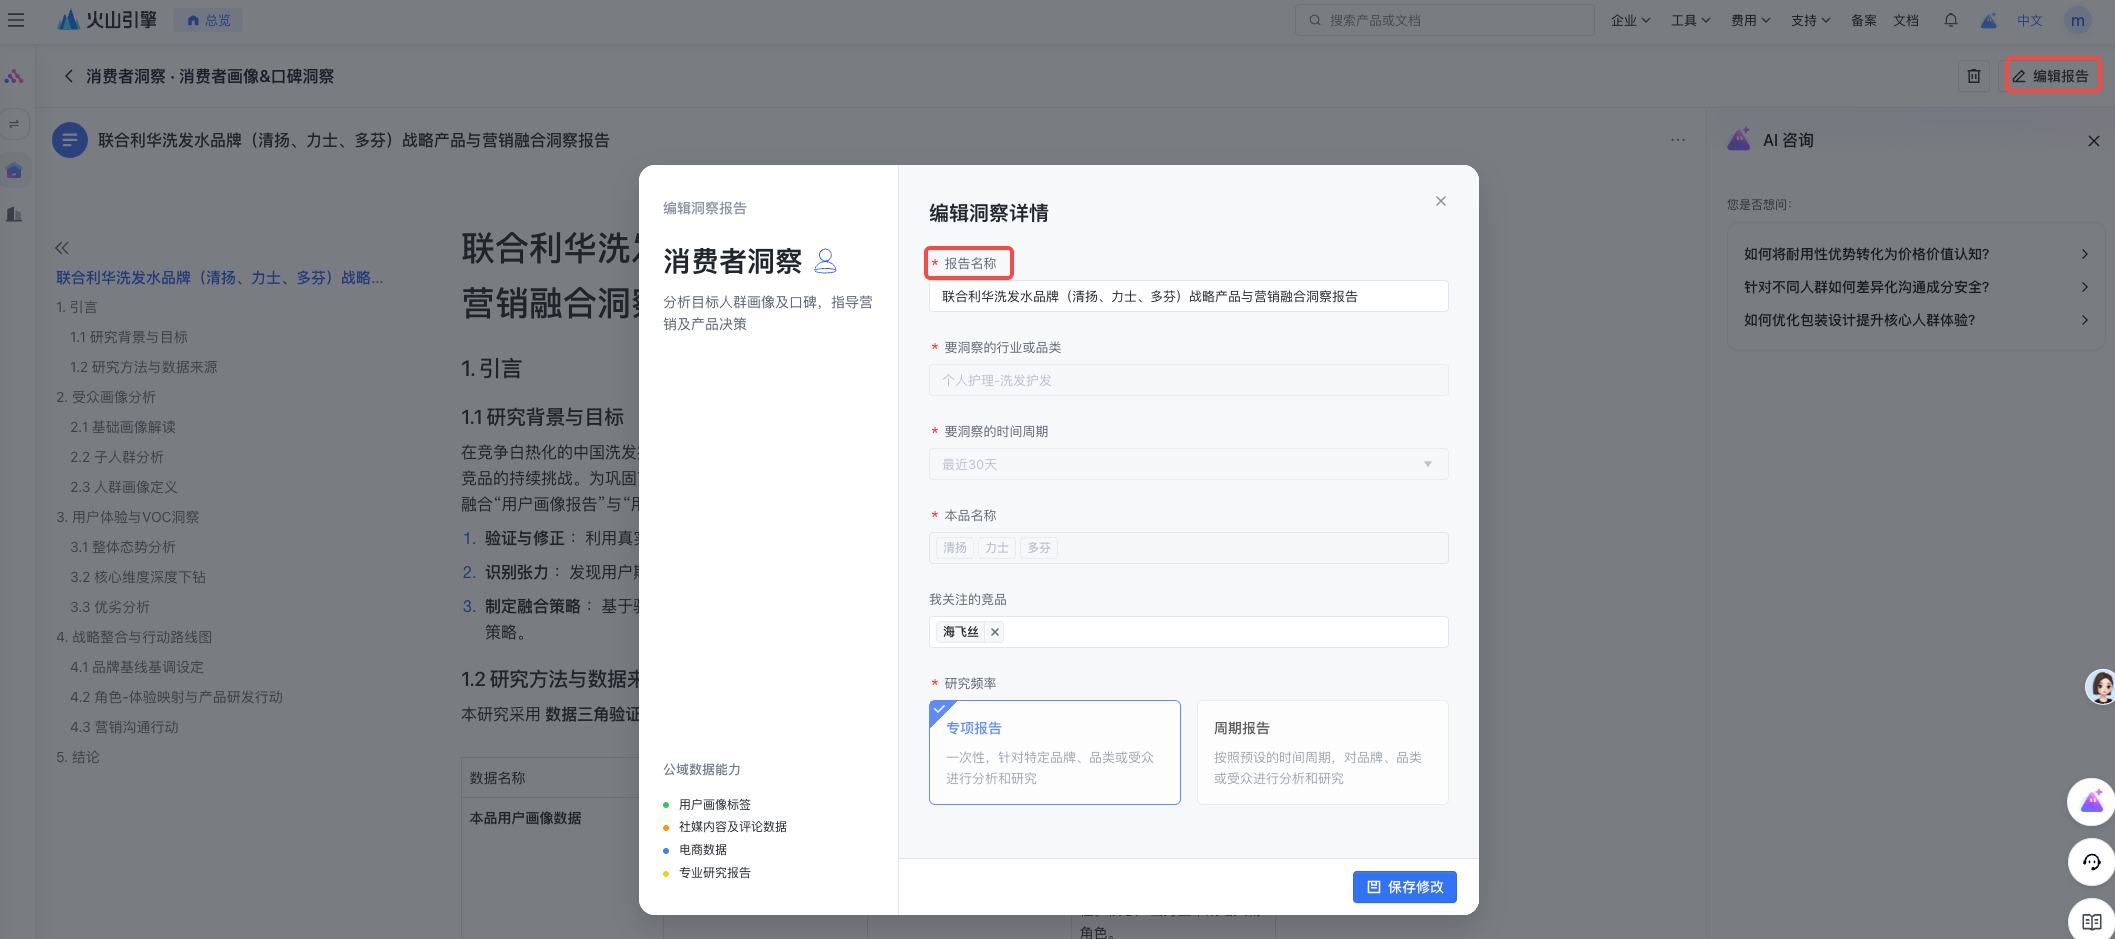2115x939 pixels.
Task: Jump to outline item 5. 结论
Action: coord(78,757)
